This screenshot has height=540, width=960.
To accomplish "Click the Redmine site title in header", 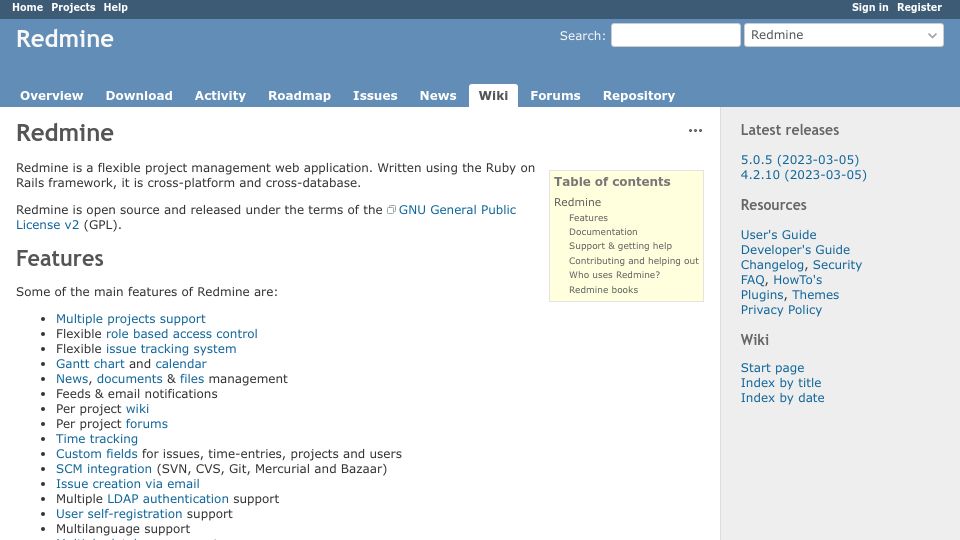I will coord(65,39).
